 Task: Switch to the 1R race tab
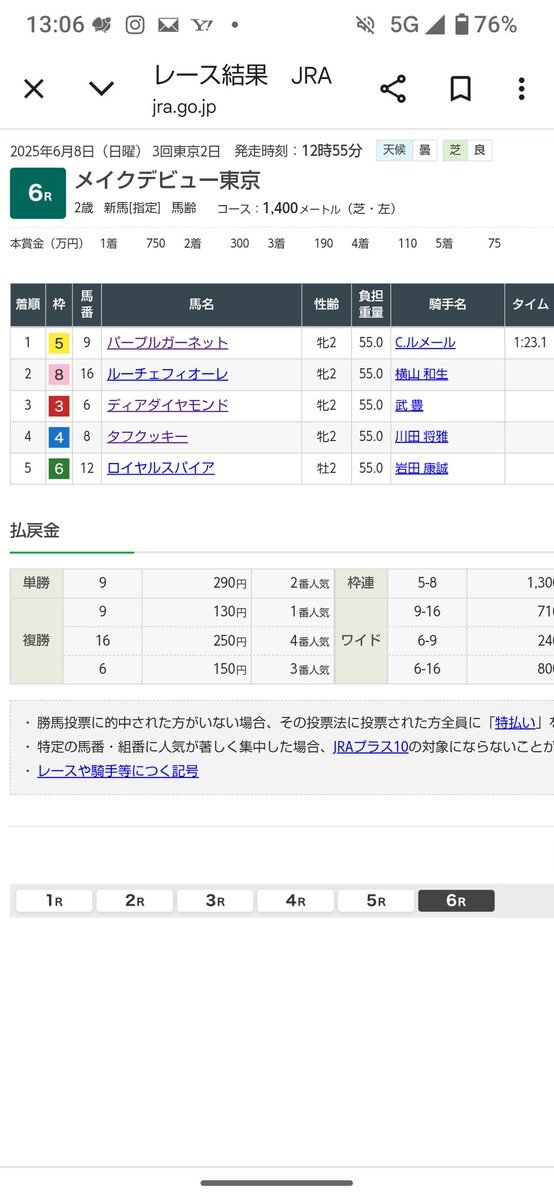pos(54,900)
